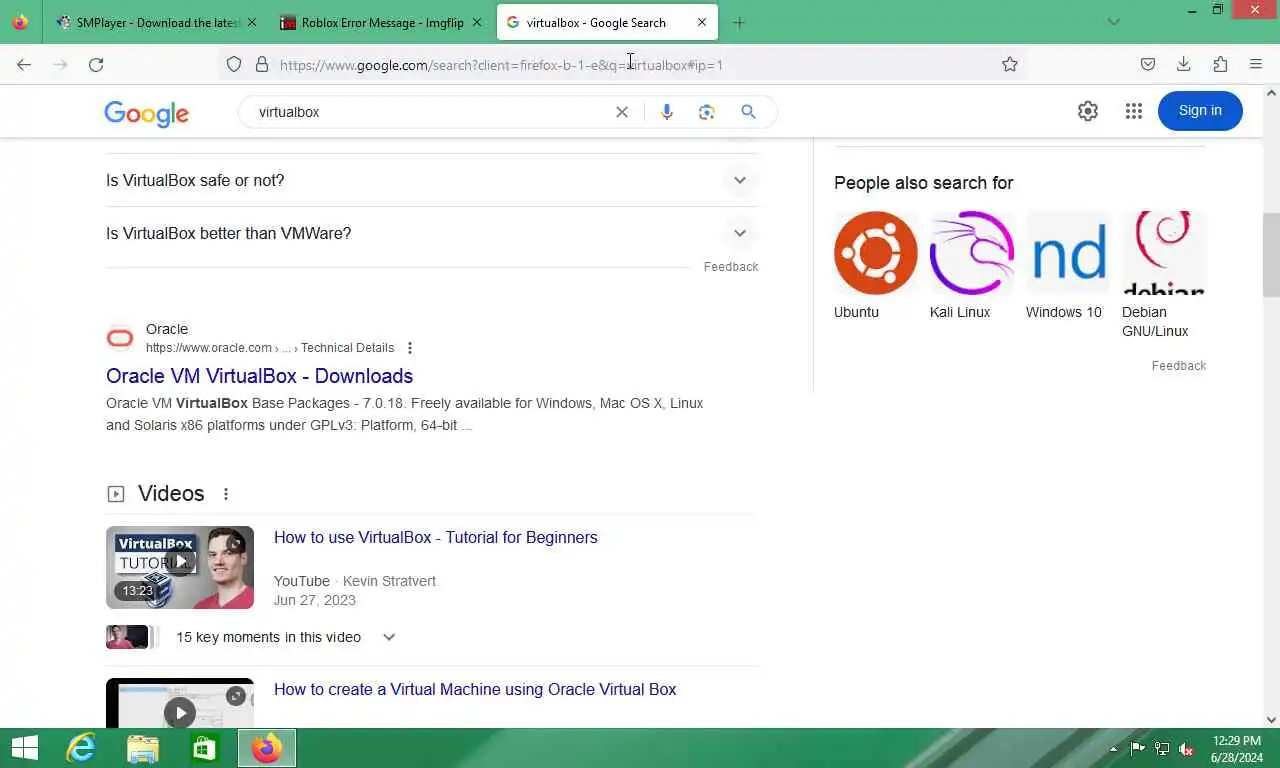1280x768 pixels.
Task: Play the second video thumbnail for Oracle Virtual Box
Action: 180,703
